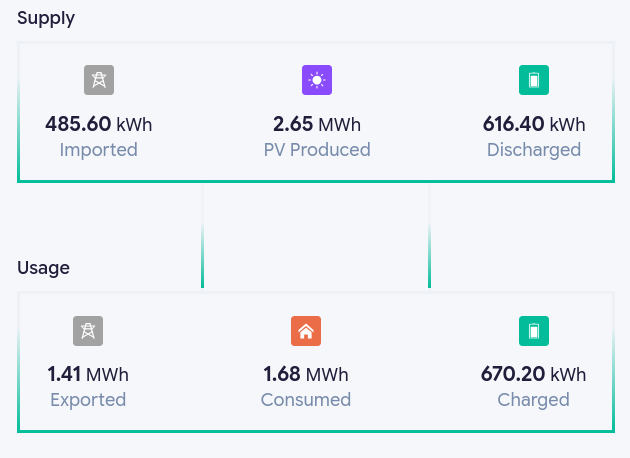The height and width of the screenshot is (458, 630).
Task: Click the Usage section heading
Action: tap(43, 268)
